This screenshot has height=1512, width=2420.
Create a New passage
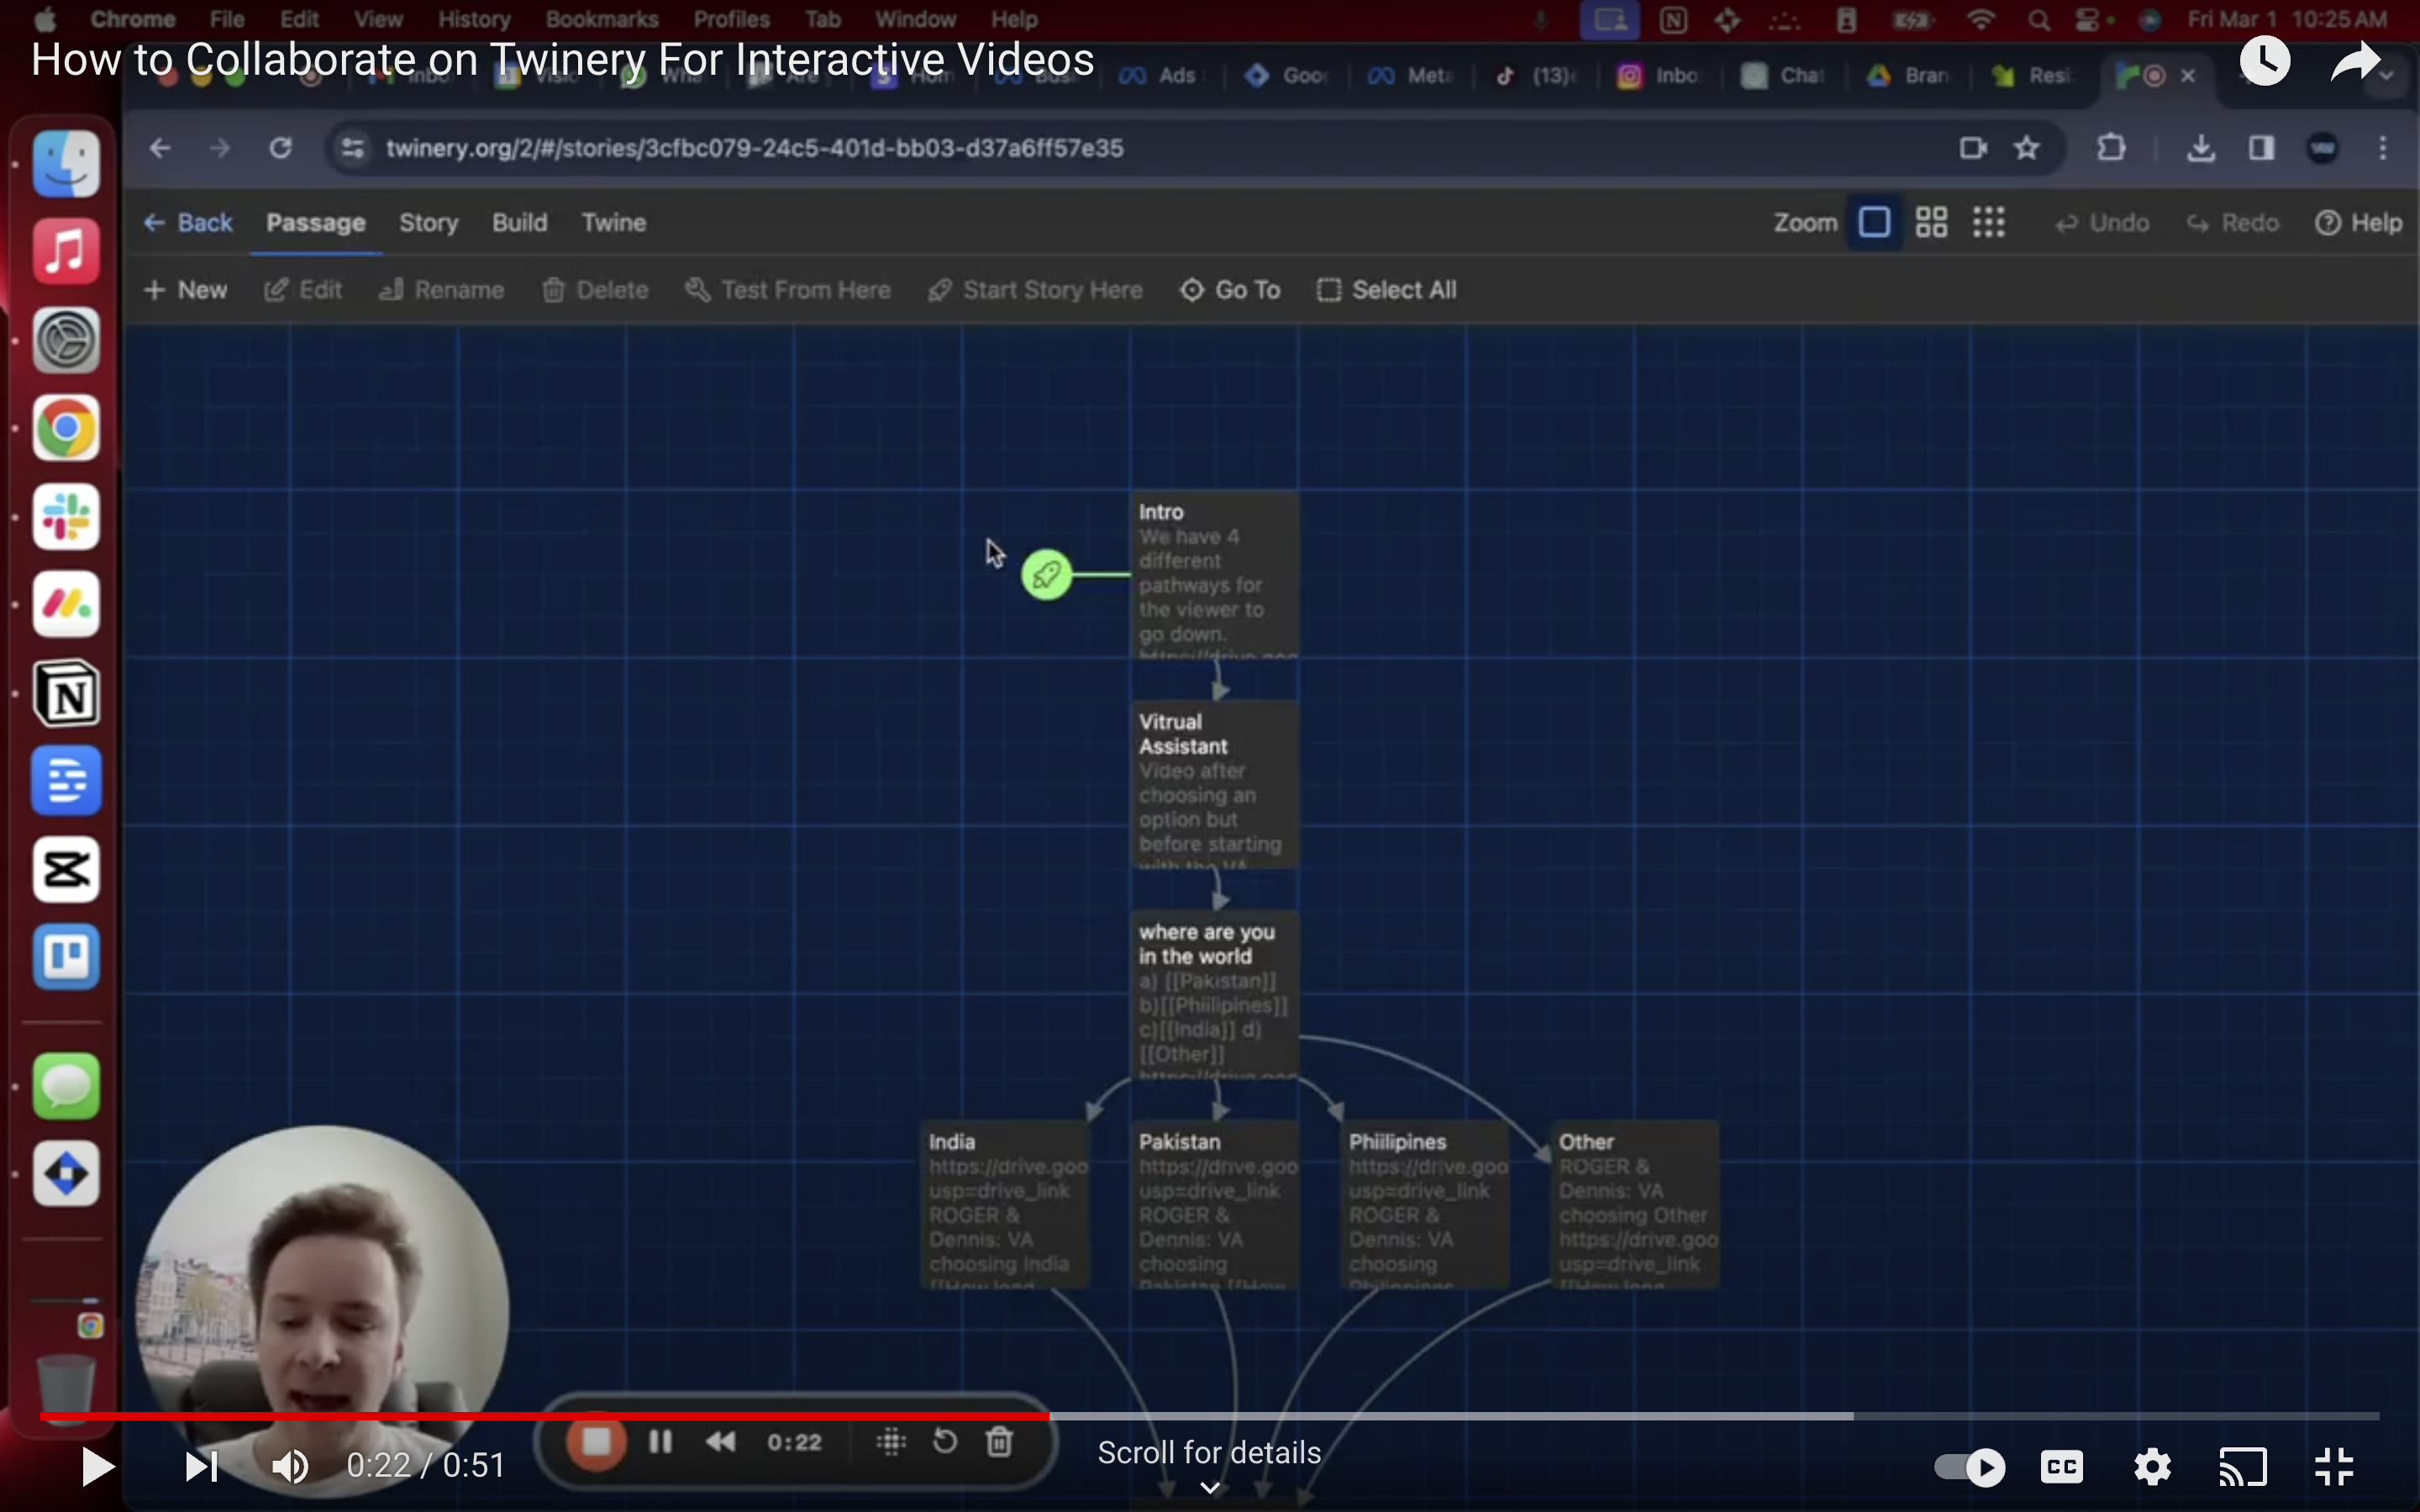pos(185,290)
